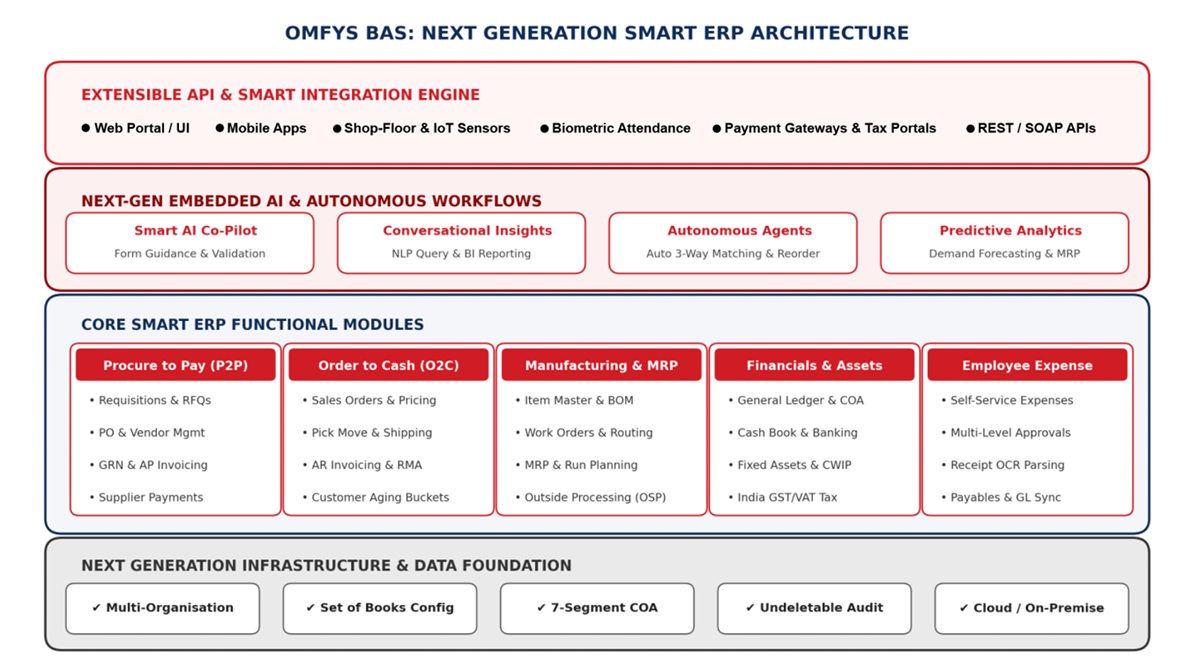The width and height of the screenshot is (1200, 665).
Task: Open the Conversational Insights card
Action: 461,242
